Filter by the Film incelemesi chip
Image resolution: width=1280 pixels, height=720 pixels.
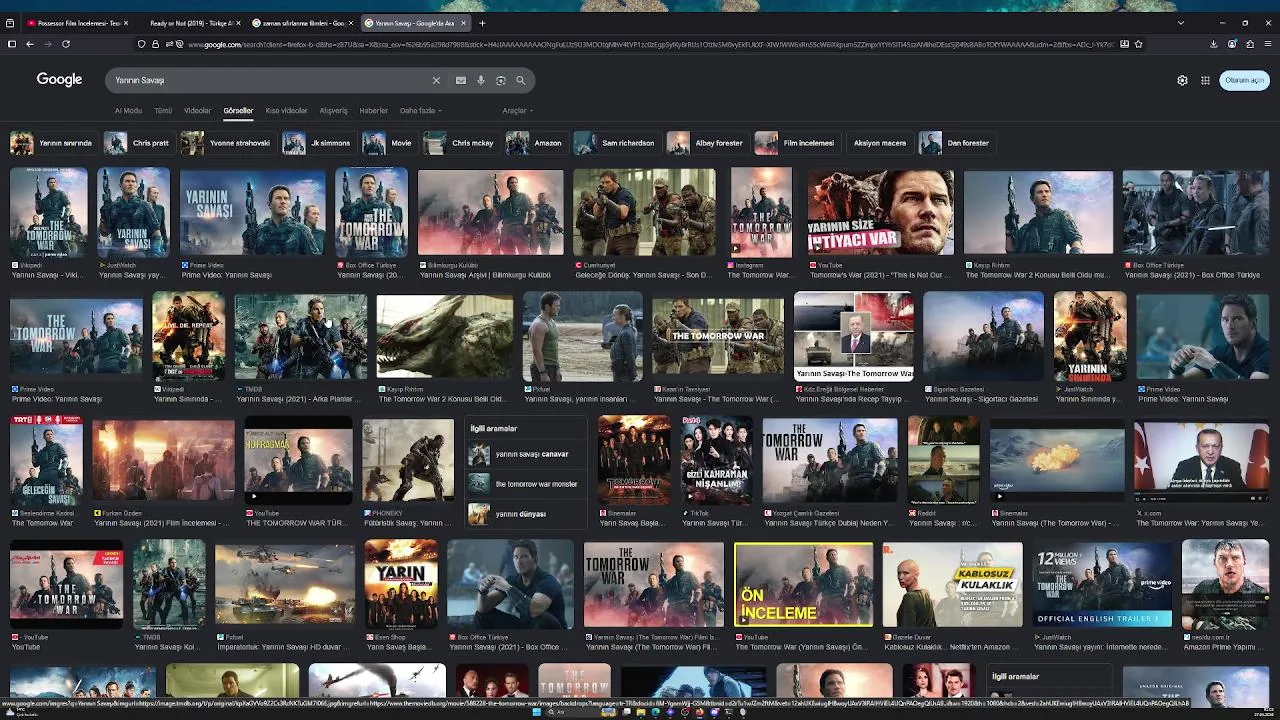[x=796, y=143]
